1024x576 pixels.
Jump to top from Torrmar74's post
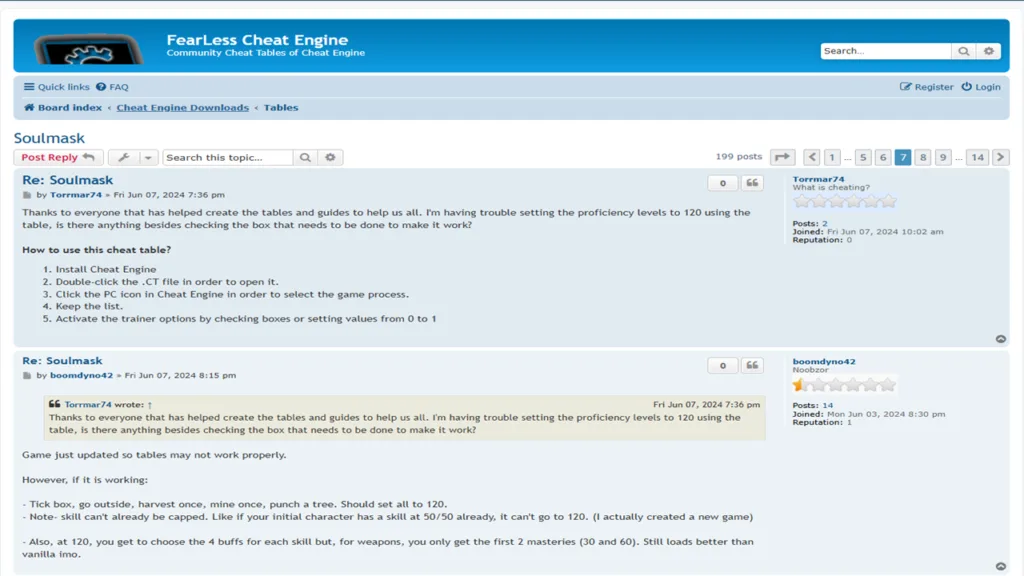tap(1000, 339)
